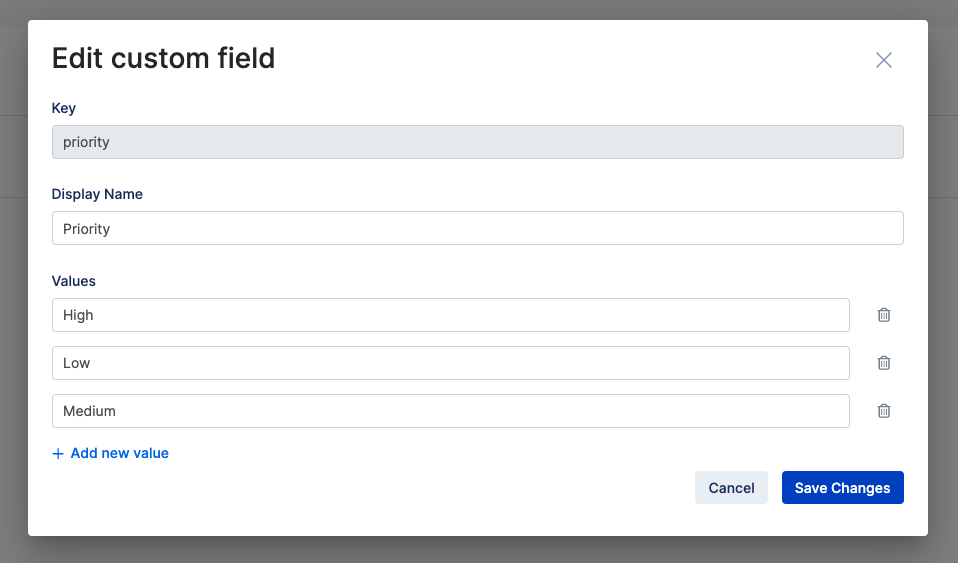Click the "Key" field label

point(64,108)
